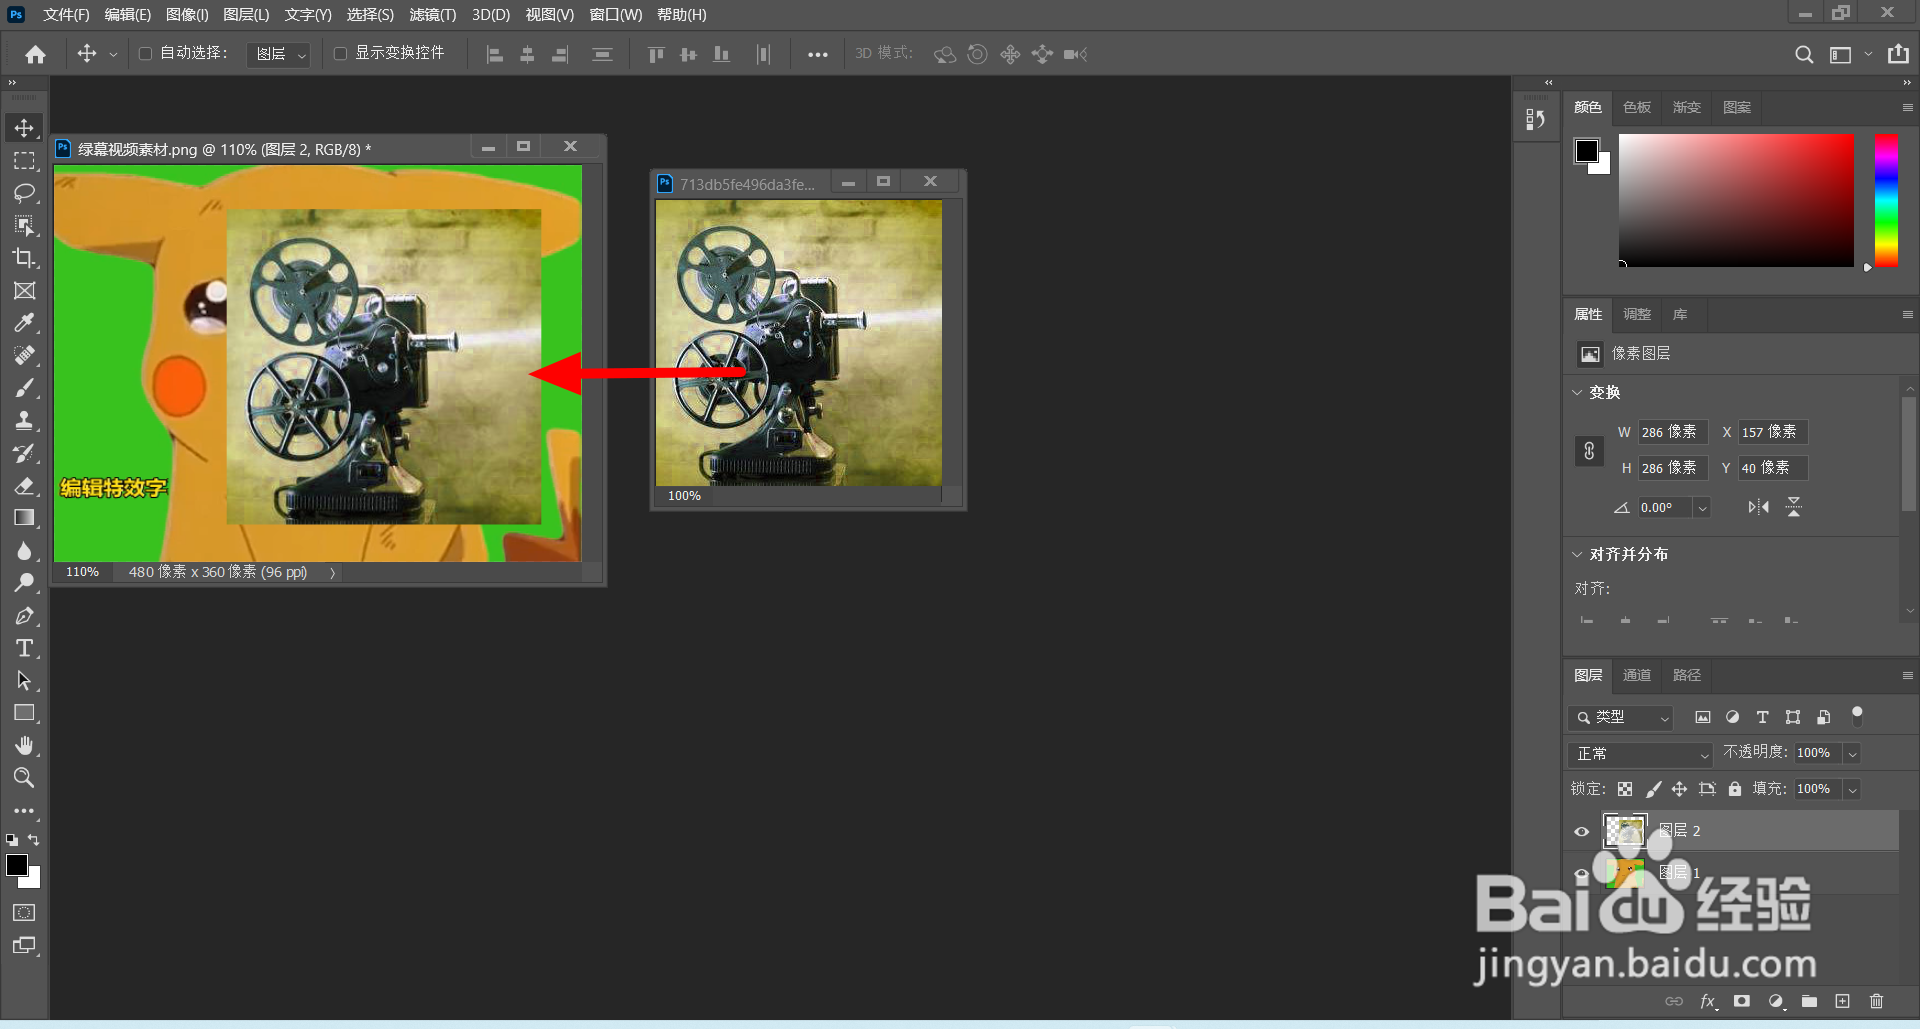Select the Healing Brush tool

pos(24,356)
